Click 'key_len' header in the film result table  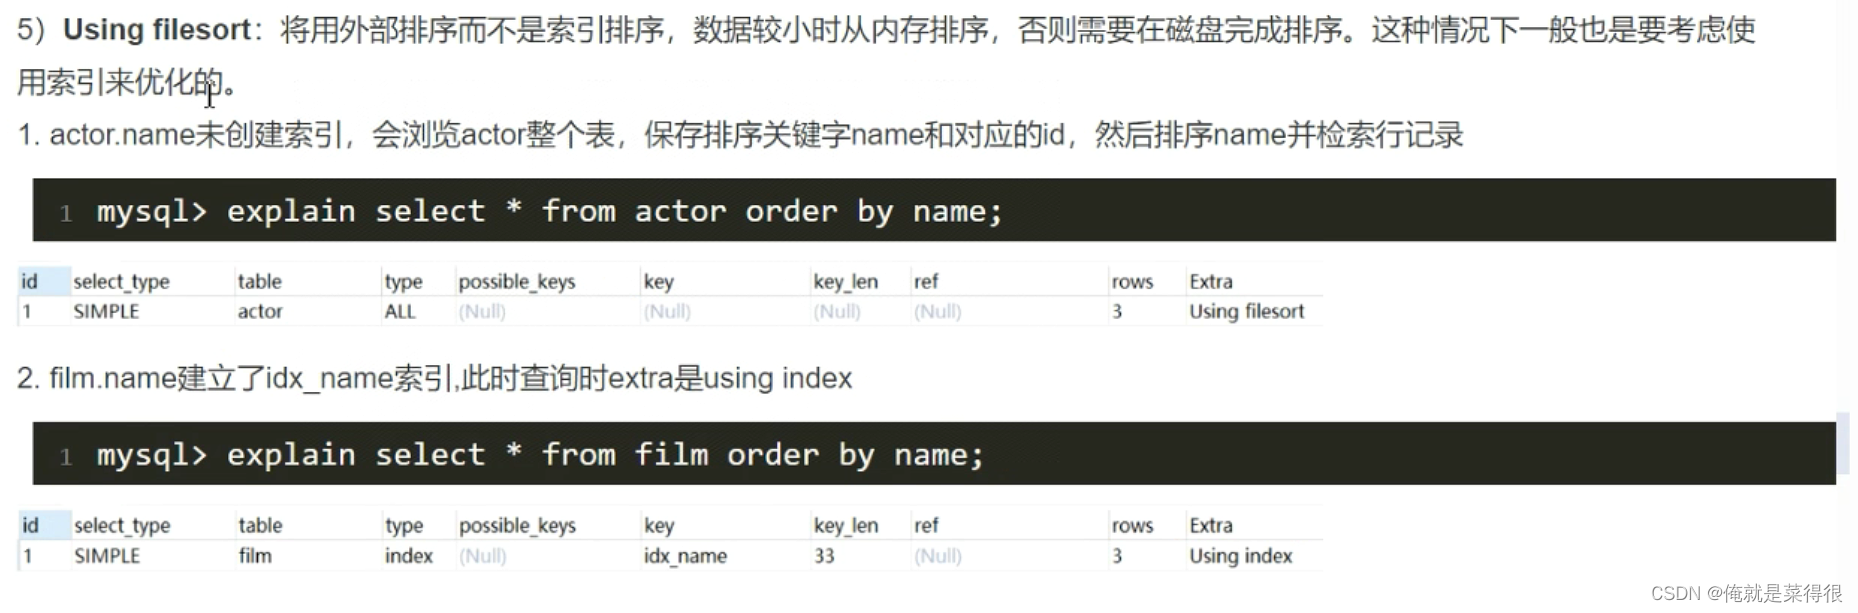click(846, 527)
